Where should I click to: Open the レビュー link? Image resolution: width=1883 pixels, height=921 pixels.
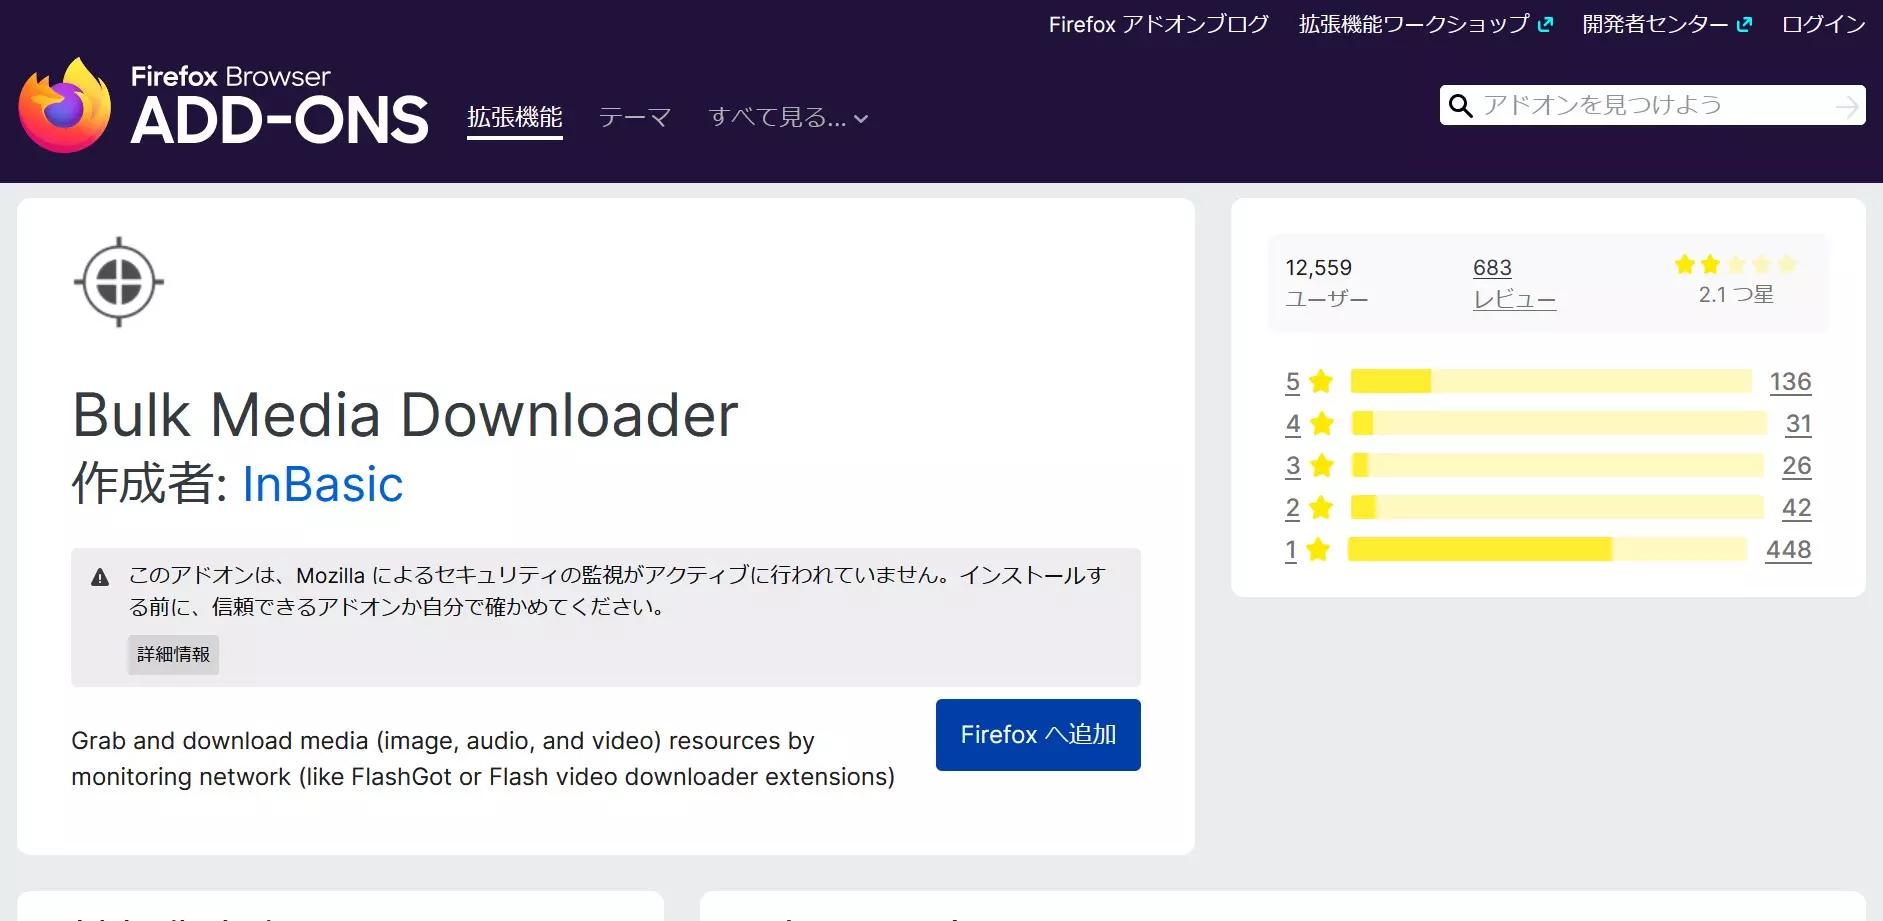(1514, 299)
